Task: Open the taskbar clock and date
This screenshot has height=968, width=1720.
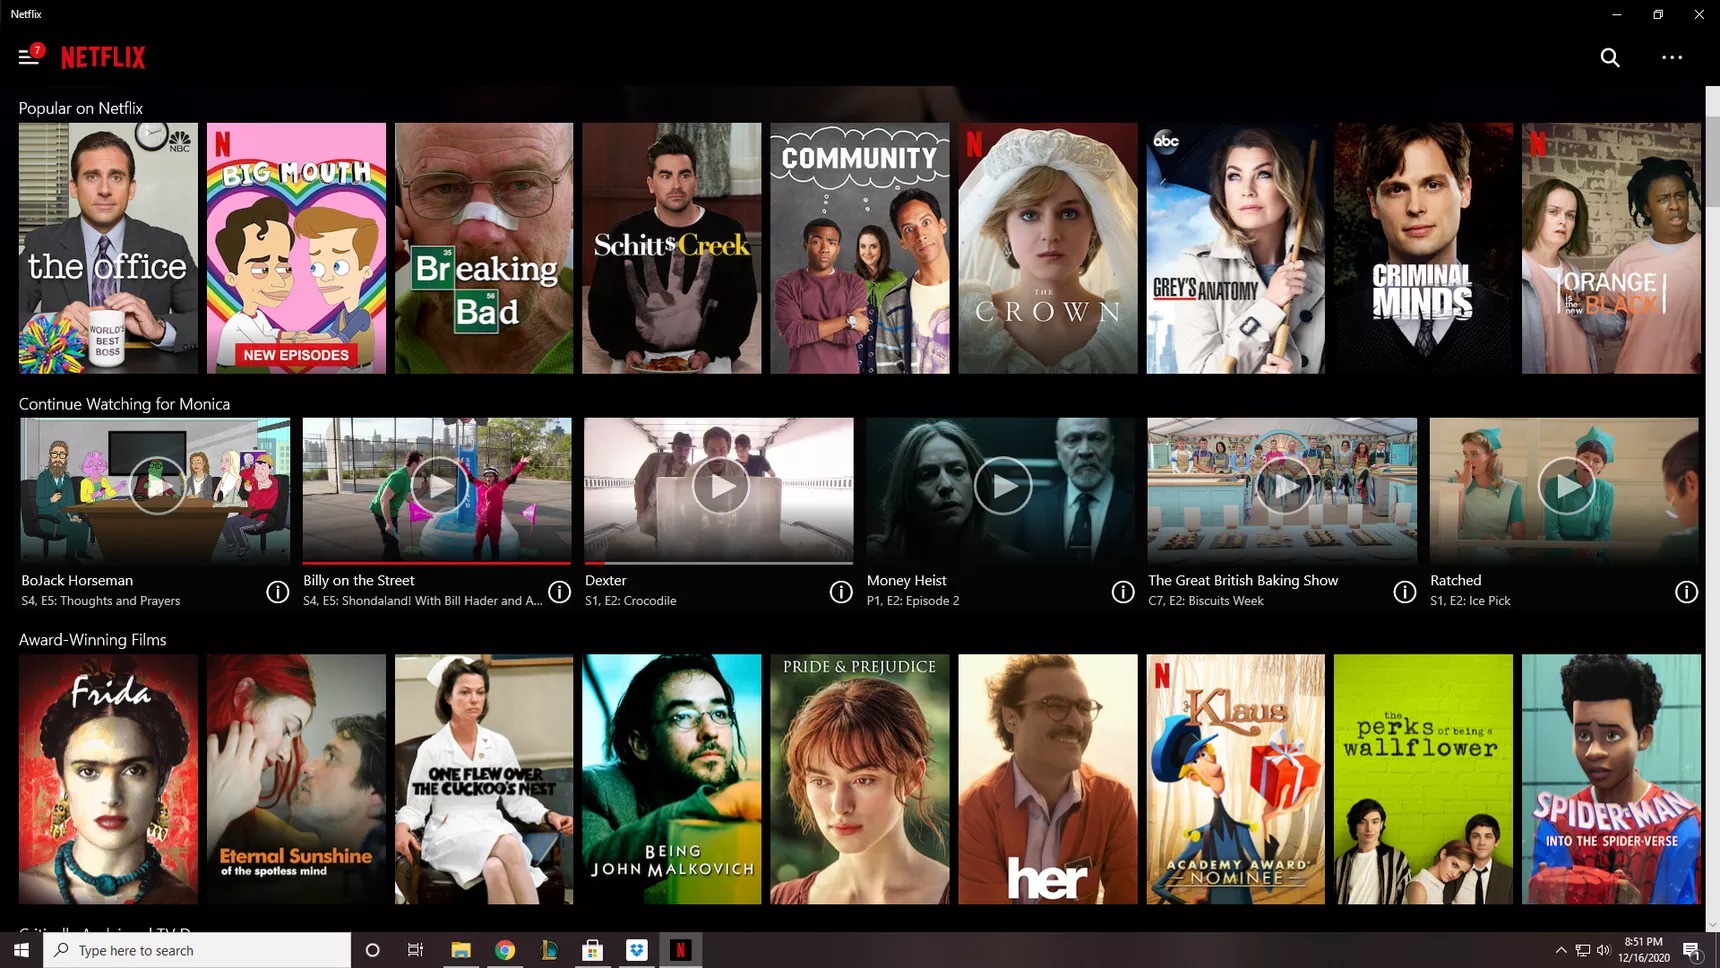Action: pos(1644,950)
